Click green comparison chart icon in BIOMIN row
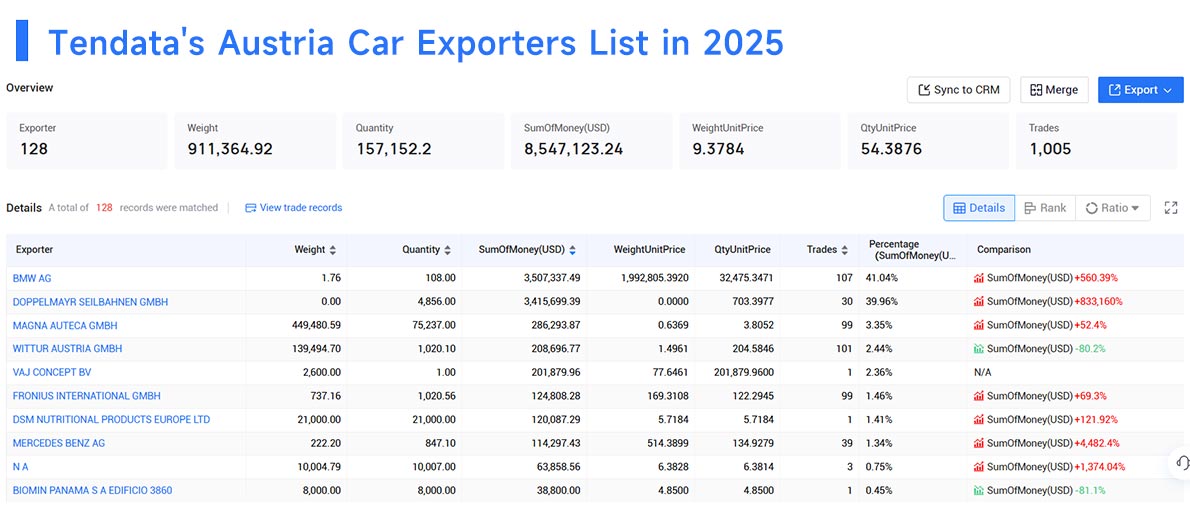 click(979, 490)
